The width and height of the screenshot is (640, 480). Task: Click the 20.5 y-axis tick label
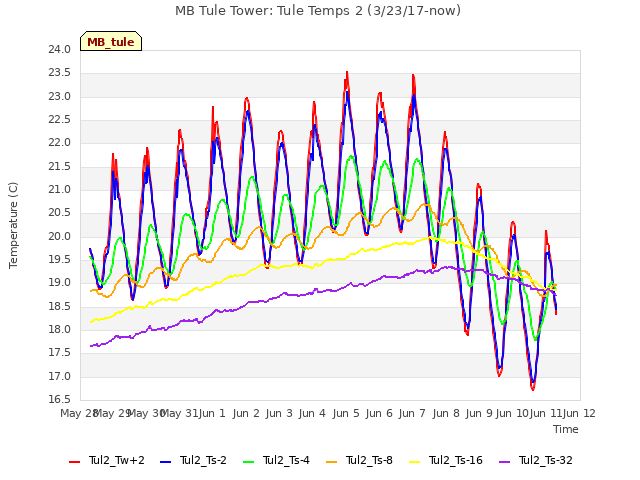pyautogui.click(x=60, y=213)
